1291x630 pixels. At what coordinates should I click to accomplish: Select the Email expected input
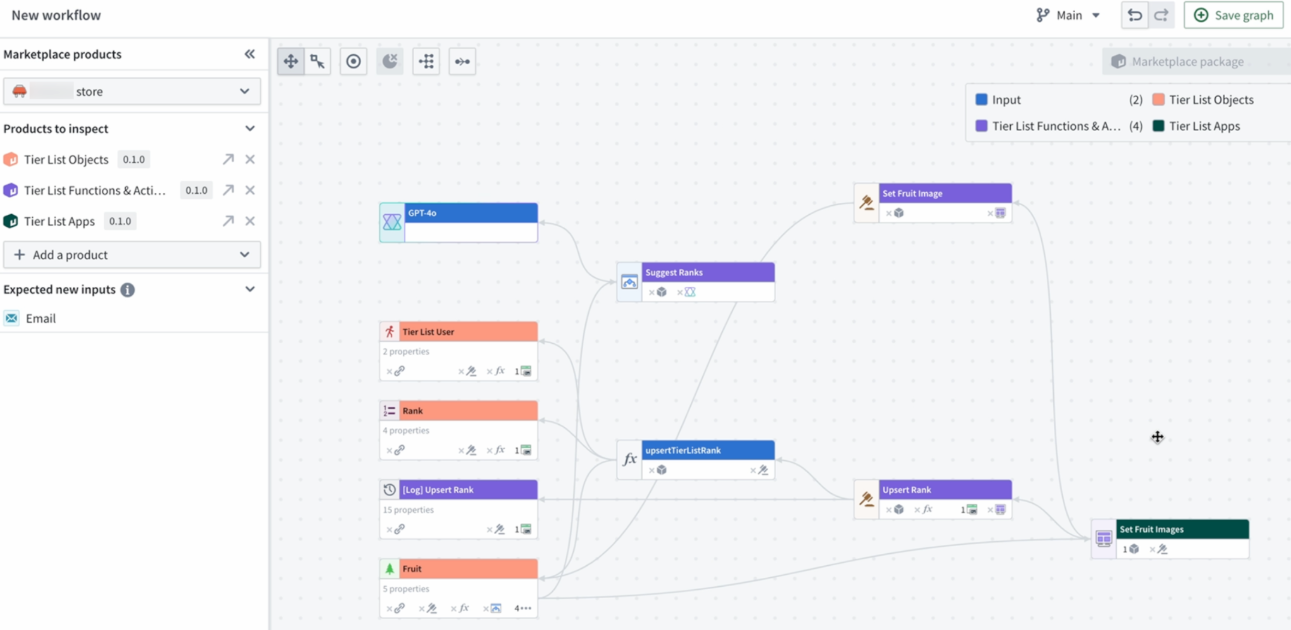click(40, 318)
